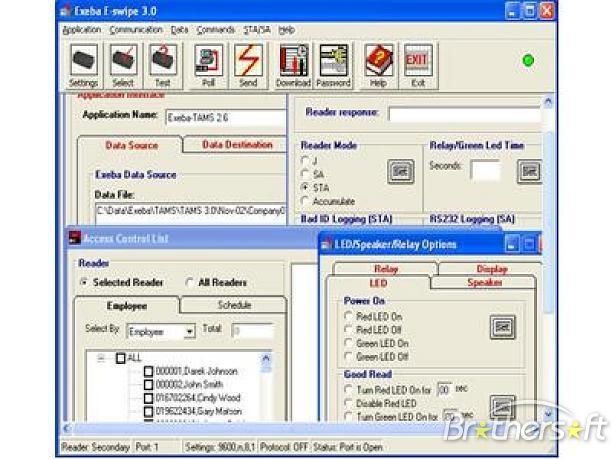Open the Settings toolbar icon
This screenshot has height=459, width=612.
click(84, 66)
